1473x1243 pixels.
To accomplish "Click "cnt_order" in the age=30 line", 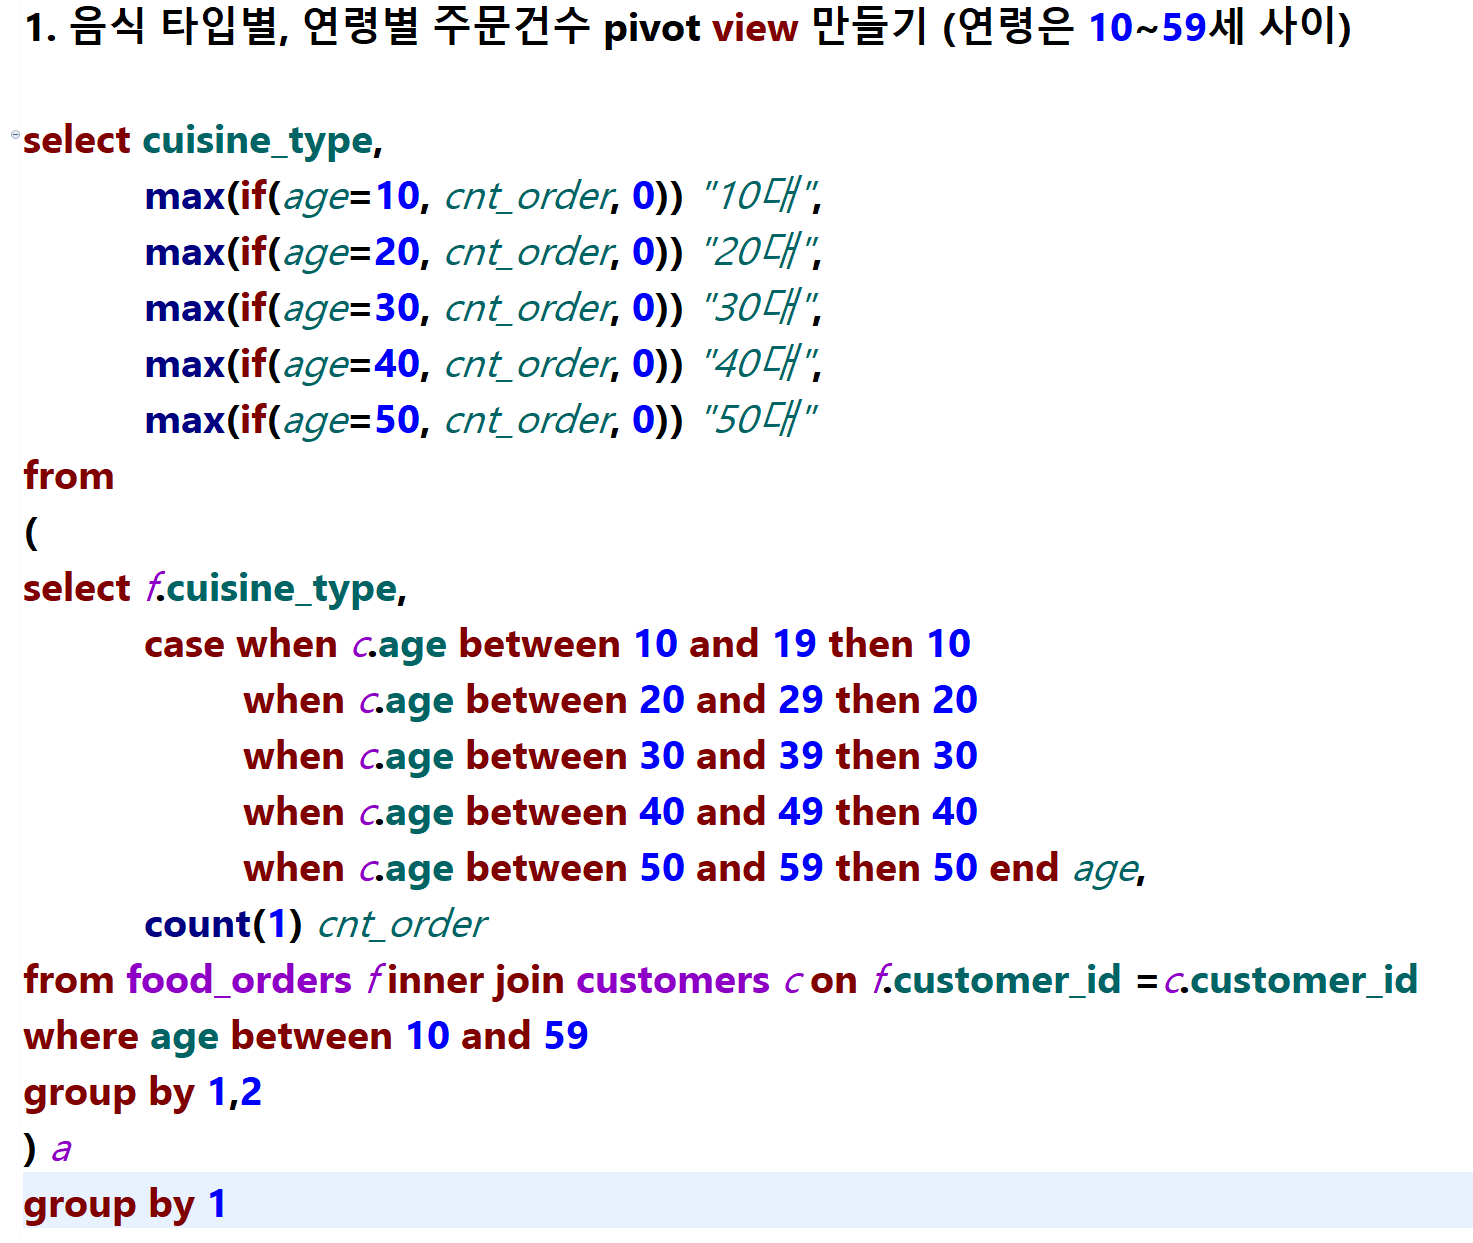I will (x=527, y=309).
